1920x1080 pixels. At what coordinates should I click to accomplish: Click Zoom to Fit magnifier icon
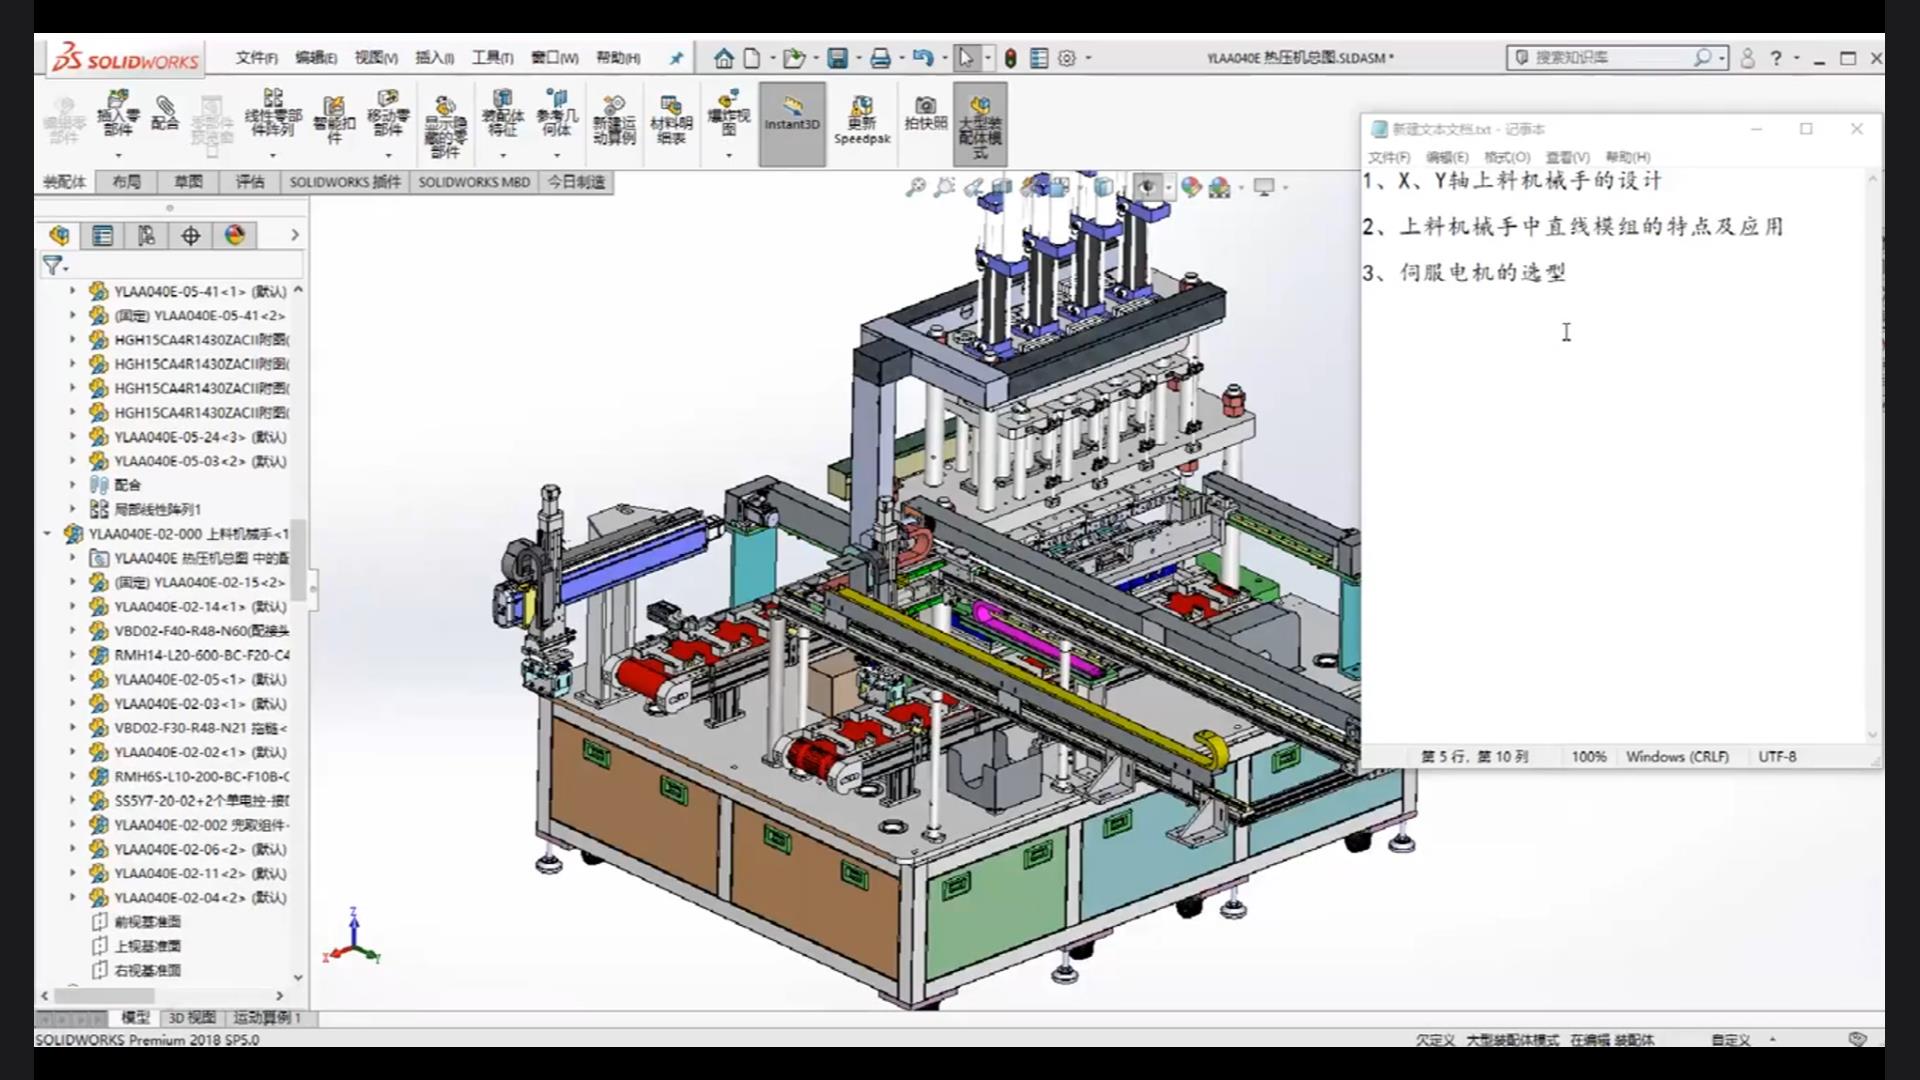click(915, 187)
